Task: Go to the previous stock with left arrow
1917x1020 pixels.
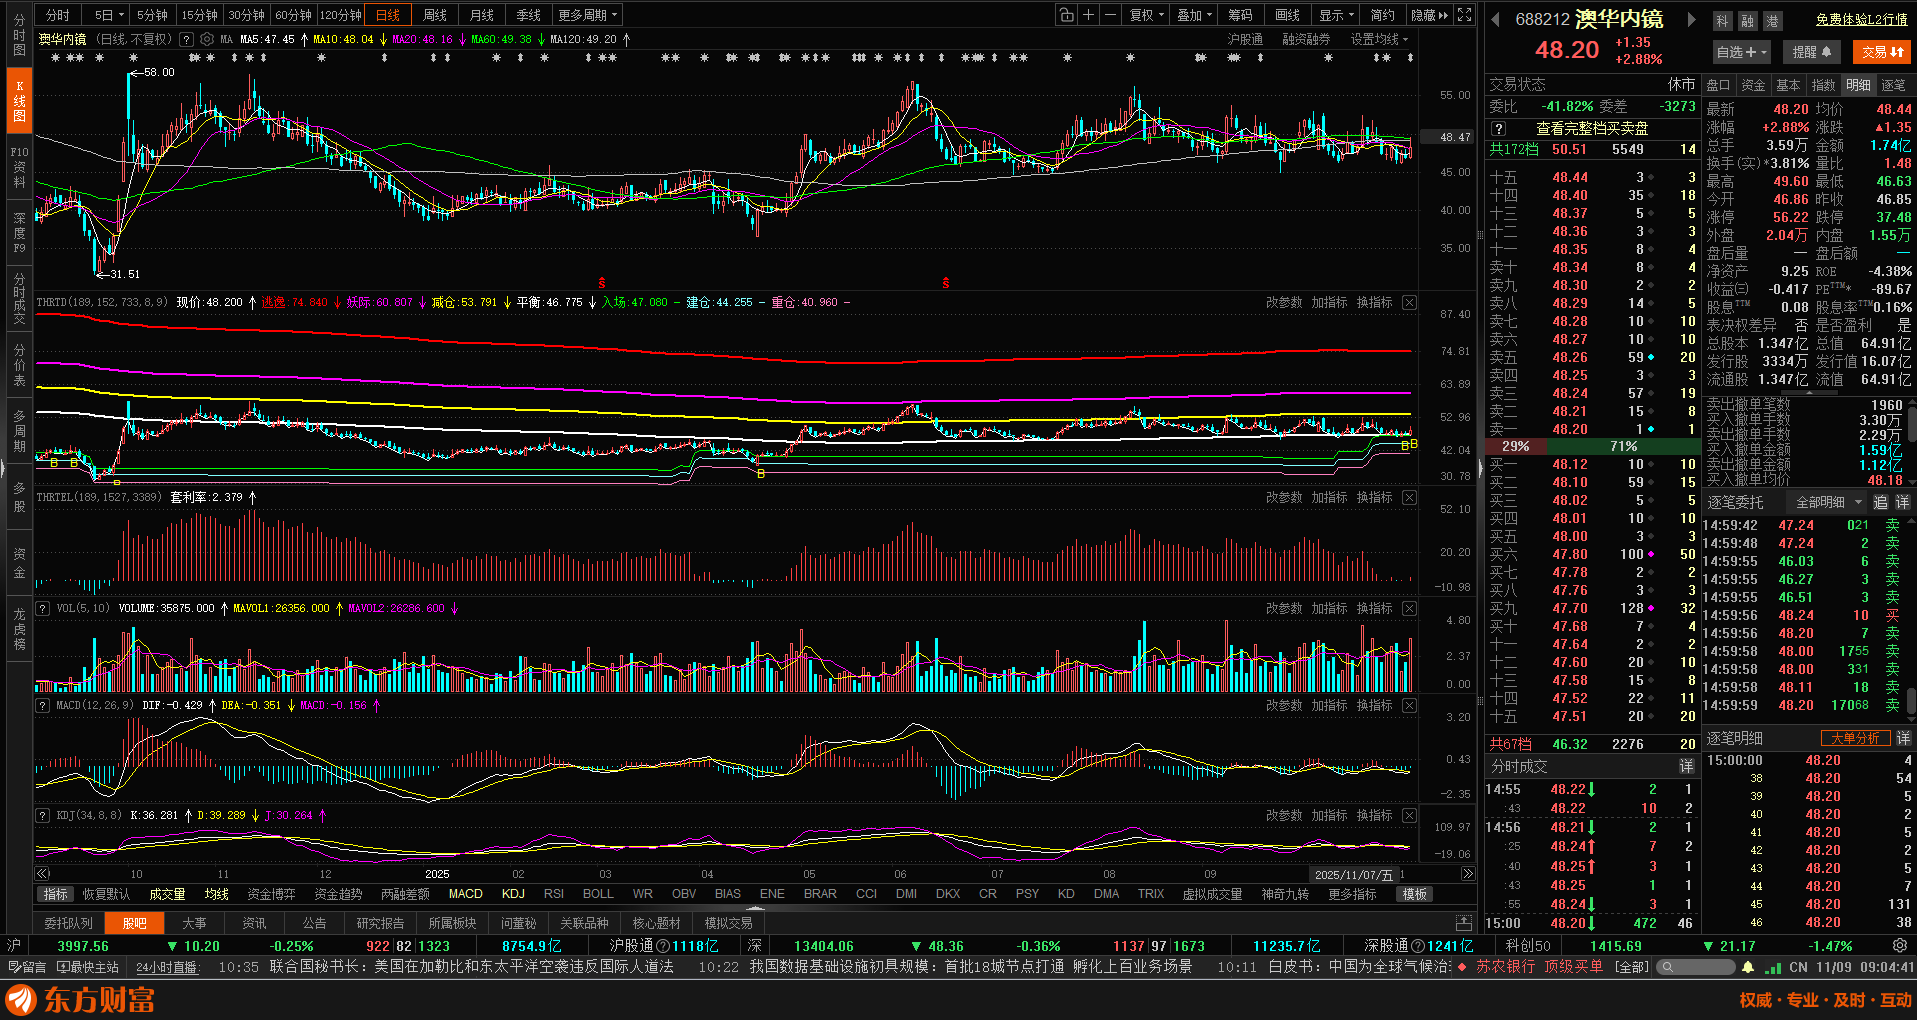Action: 1495,19
